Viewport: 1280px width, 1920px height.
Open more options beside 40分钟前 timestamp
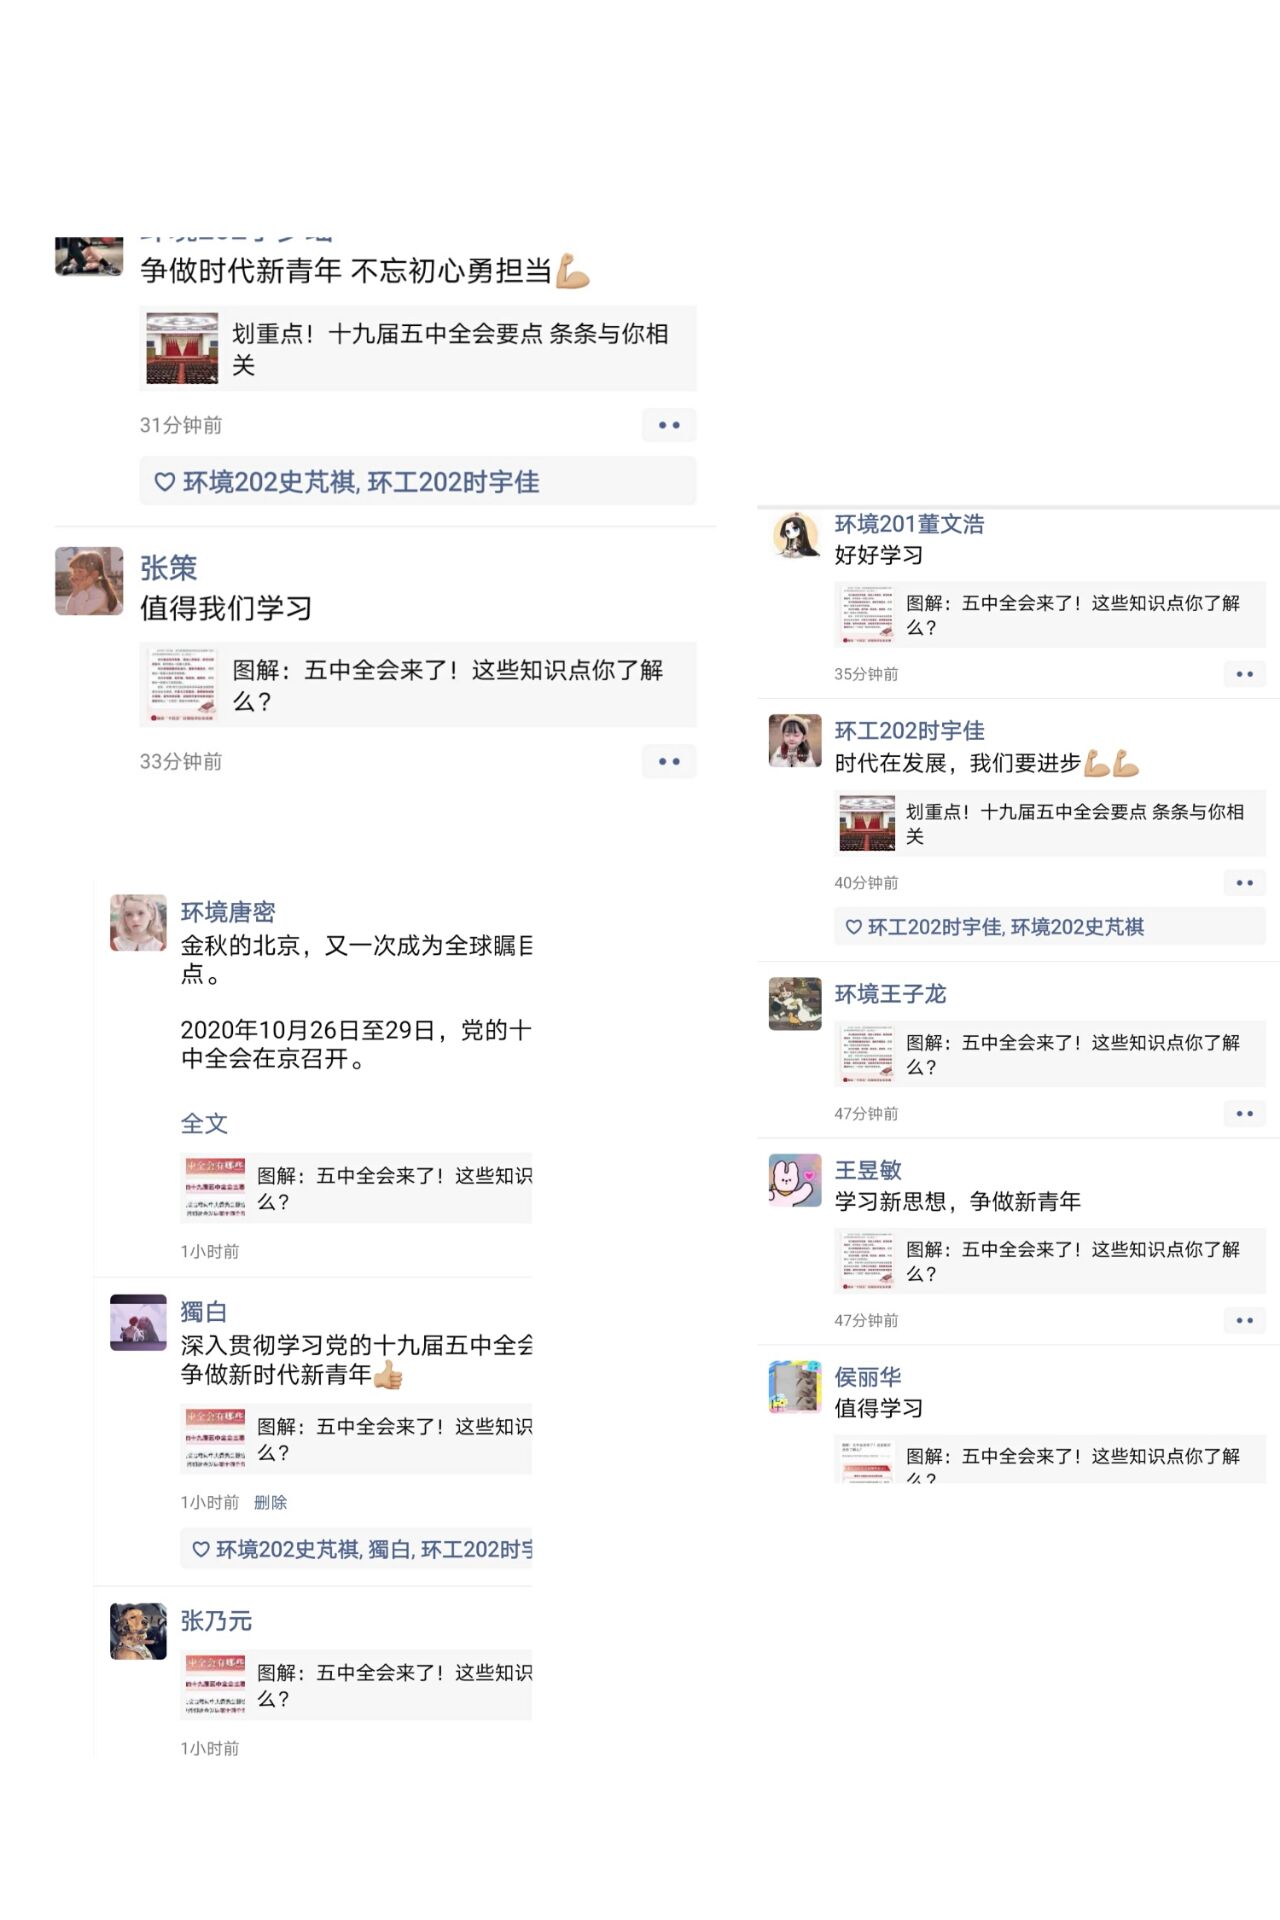tap(1245, 883)
